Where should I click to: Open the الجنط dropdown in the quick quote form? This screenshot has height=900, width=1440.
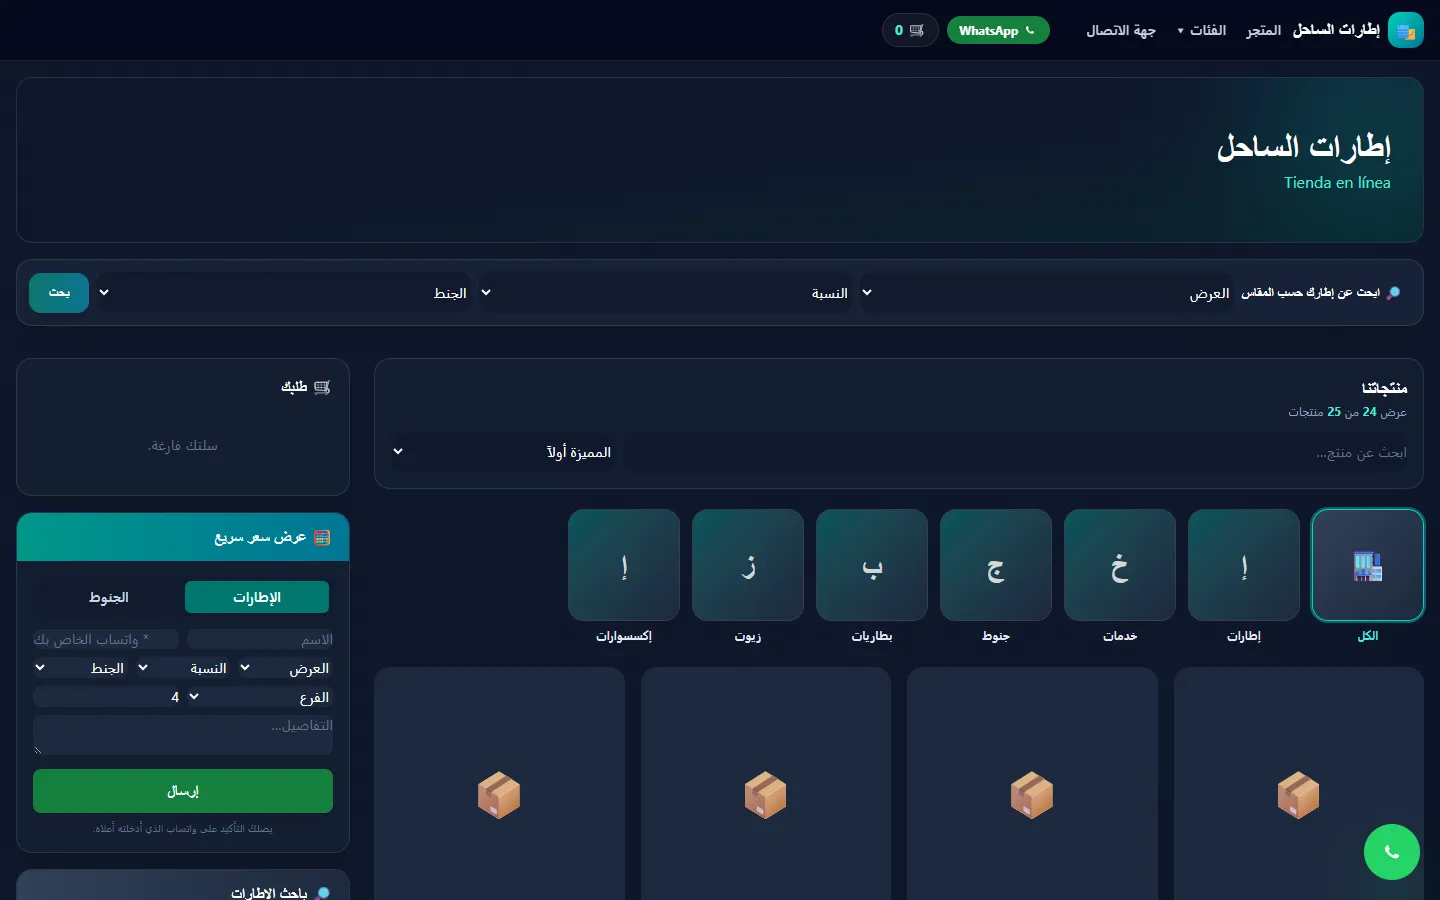click(81, 668)
